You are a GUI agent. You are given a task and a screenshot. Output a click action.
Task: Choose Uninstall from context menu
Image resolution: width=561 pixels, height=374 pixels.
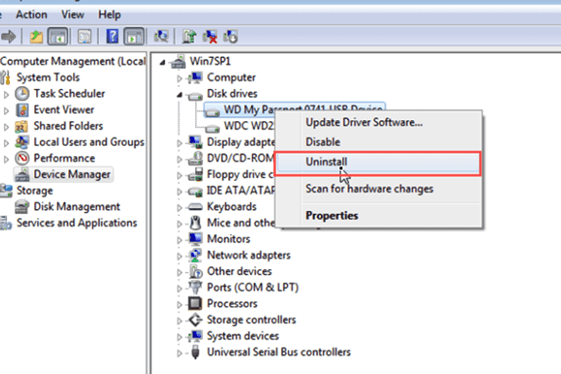(x=378, y=162)
